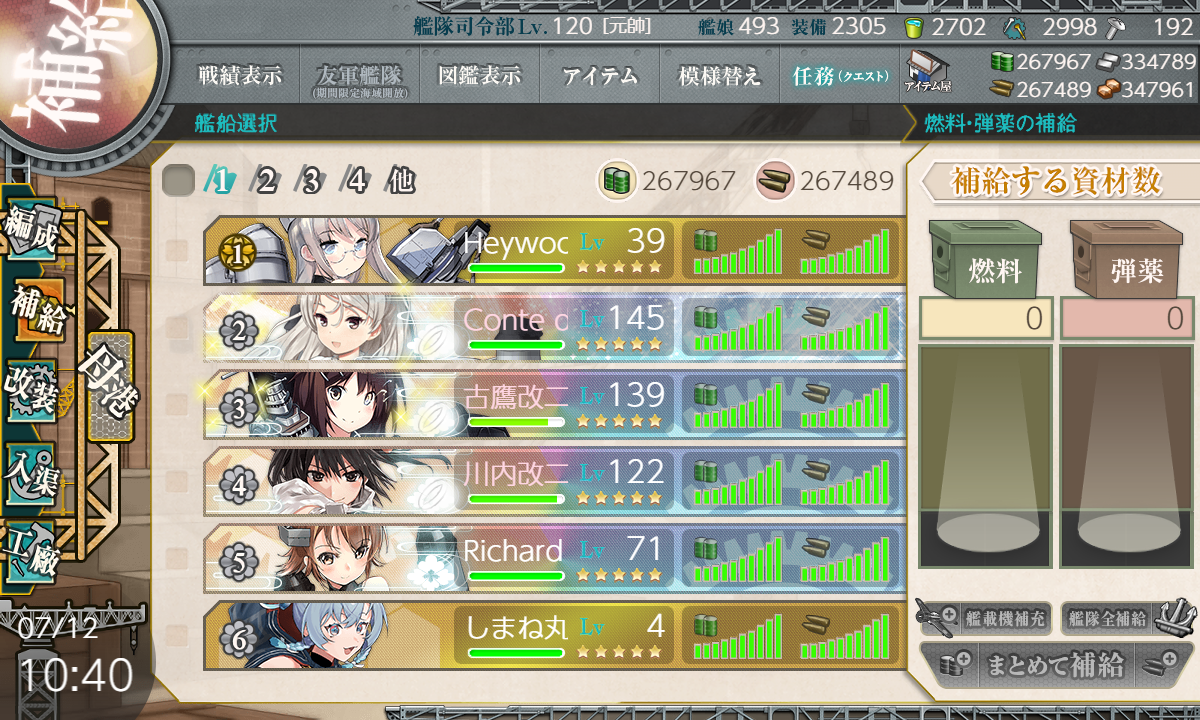Click the まとめて補給 resupply button
Image resolution: width=1200 pixels, height=720 pixels.
pos(1056,665)
